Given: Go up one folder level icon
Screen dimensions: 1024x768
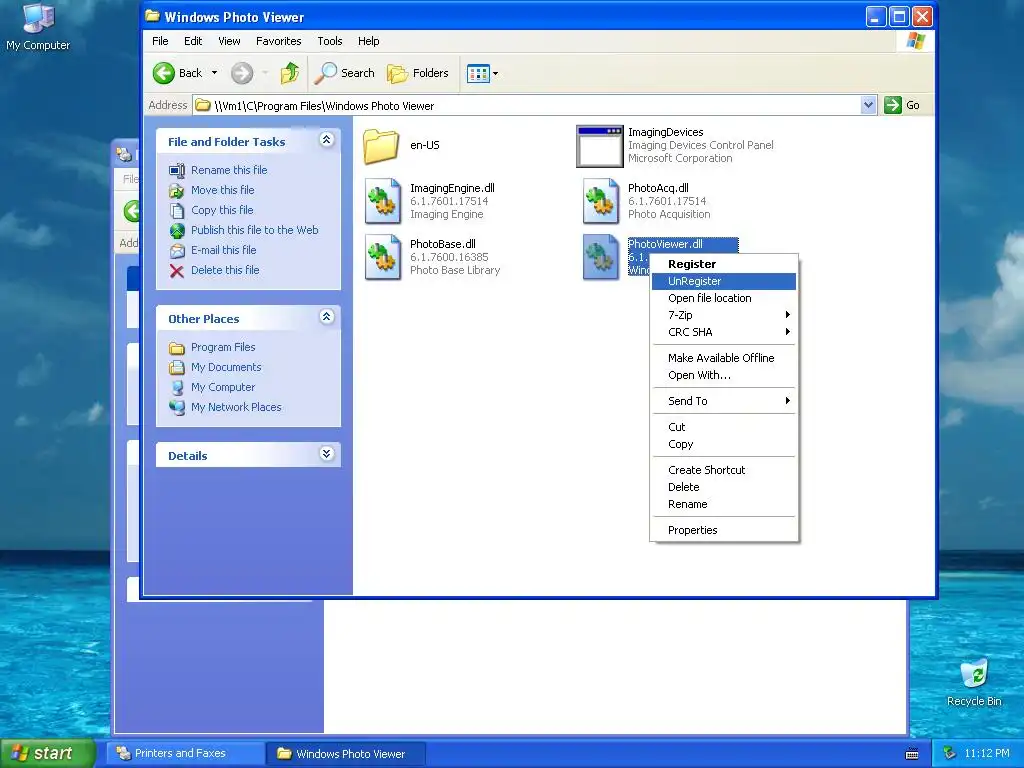Looking at the screenshot, I should 290,73.
